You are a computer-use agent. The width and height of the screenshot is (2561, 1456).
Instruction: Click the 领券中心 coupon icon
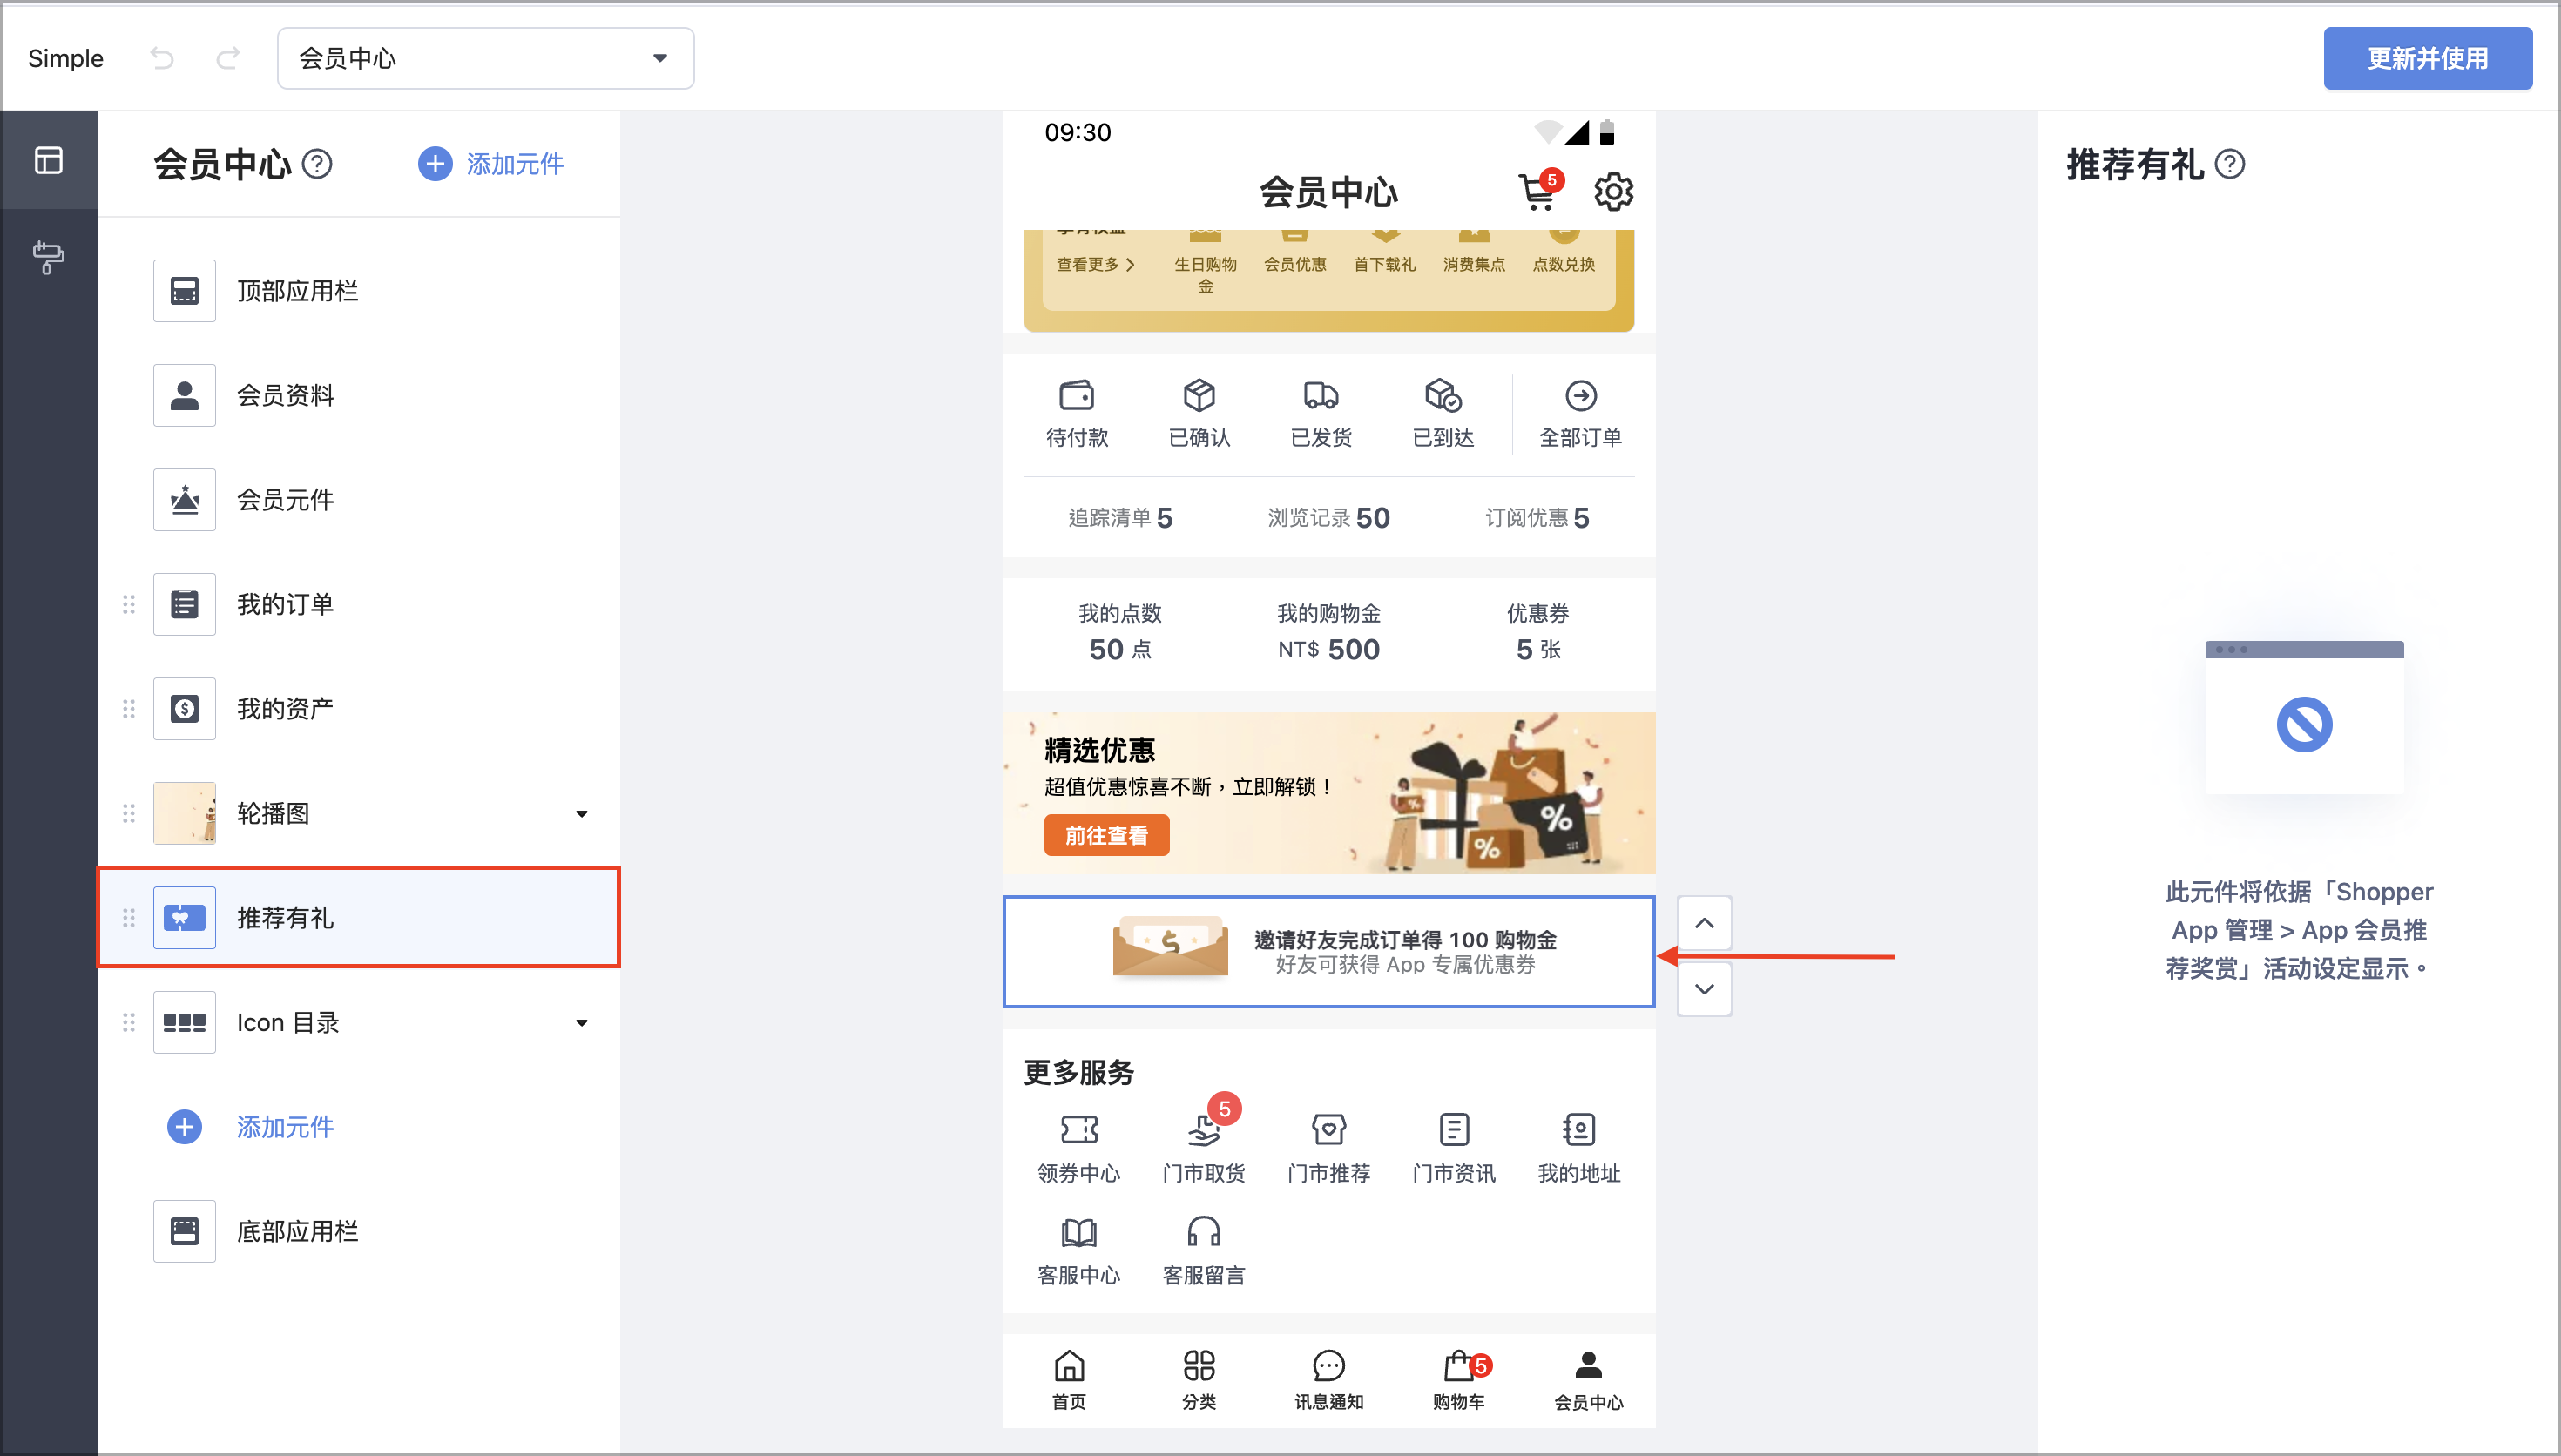[x=1079, y=1130]
